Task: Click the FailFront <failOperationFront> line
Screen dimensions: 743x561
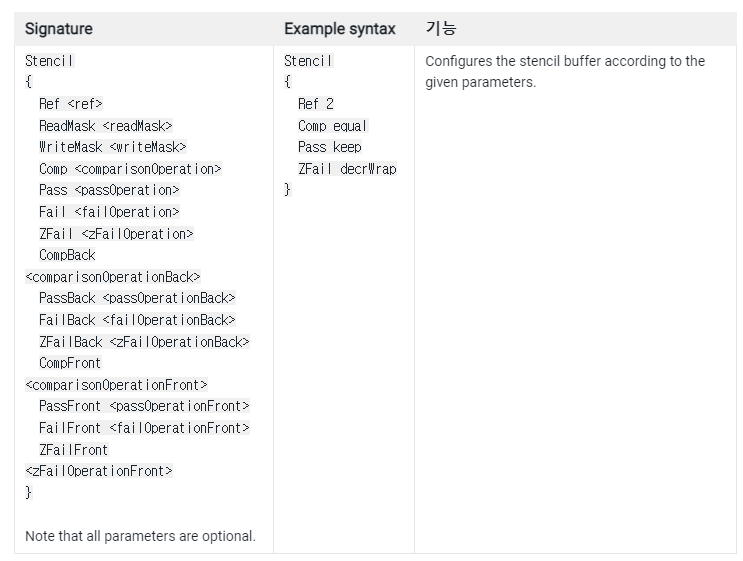Action: (144, 428)
